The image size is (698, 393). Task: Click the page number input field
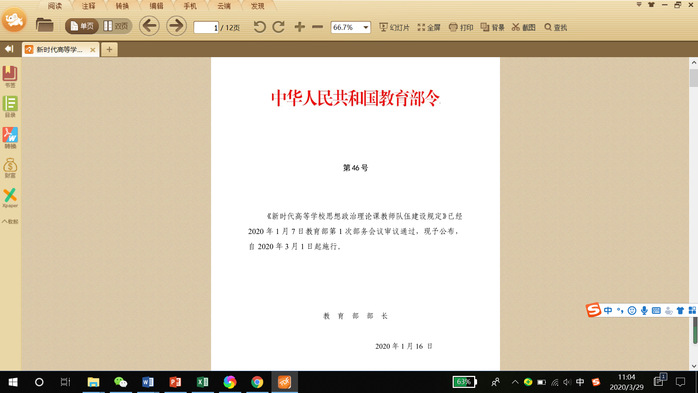coord(206,28)
